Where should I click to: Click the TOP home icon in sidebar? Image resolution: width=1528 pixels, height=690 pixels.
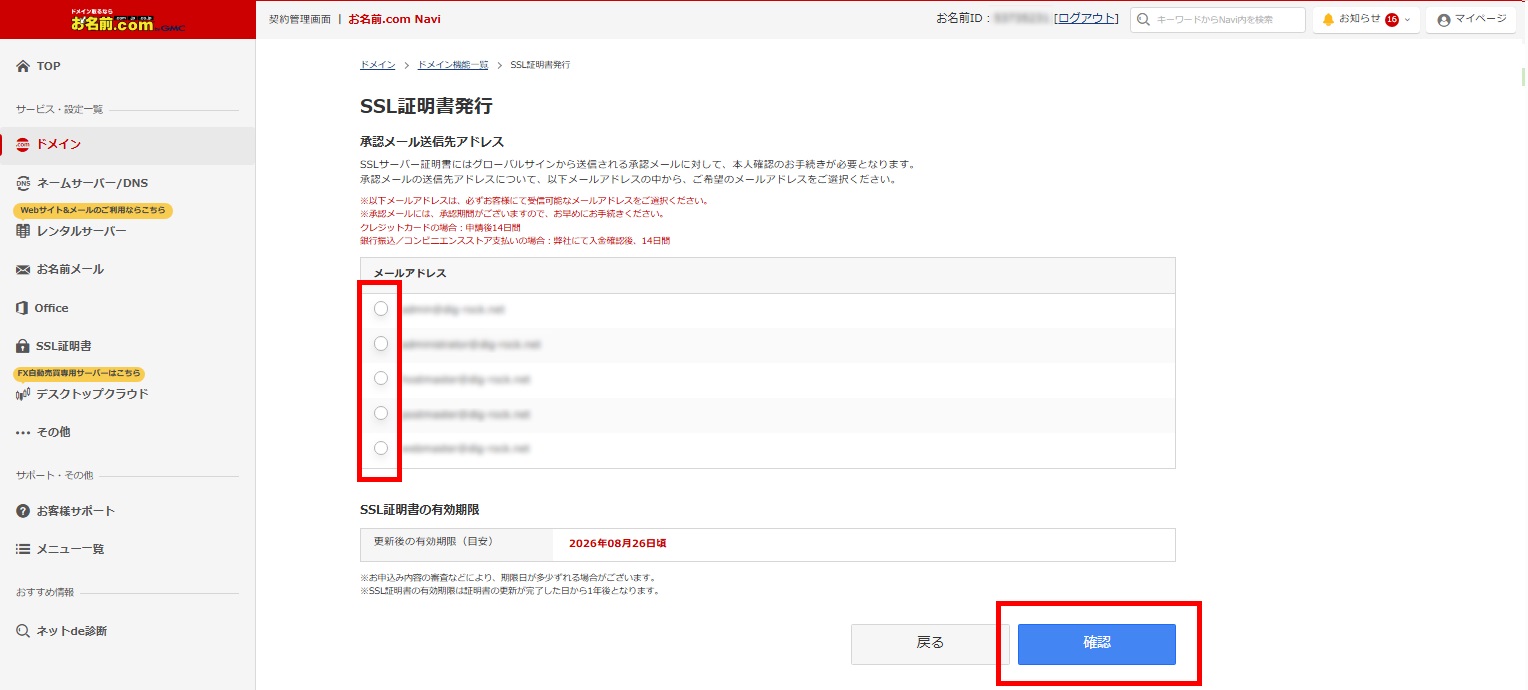pos(23,66)
